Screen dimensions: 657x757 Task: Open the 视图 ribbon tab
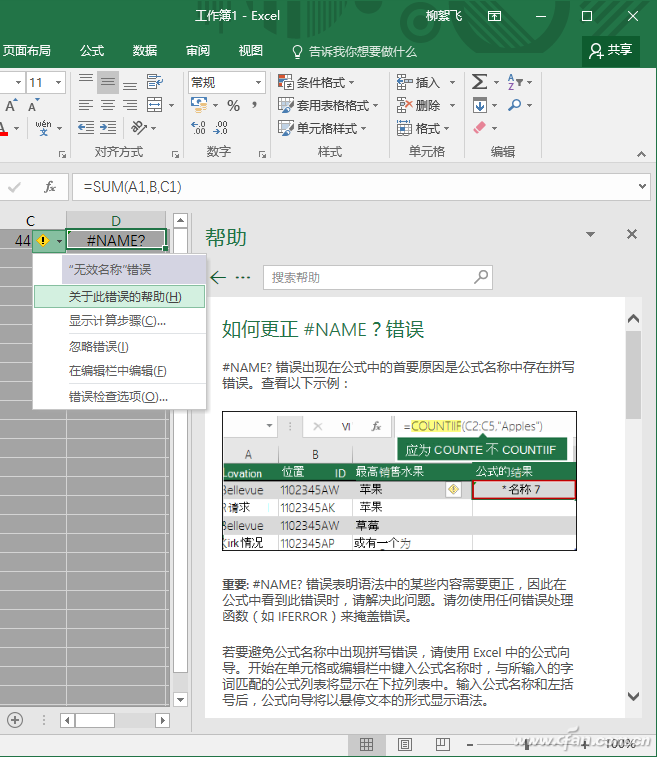coord(251,51)
